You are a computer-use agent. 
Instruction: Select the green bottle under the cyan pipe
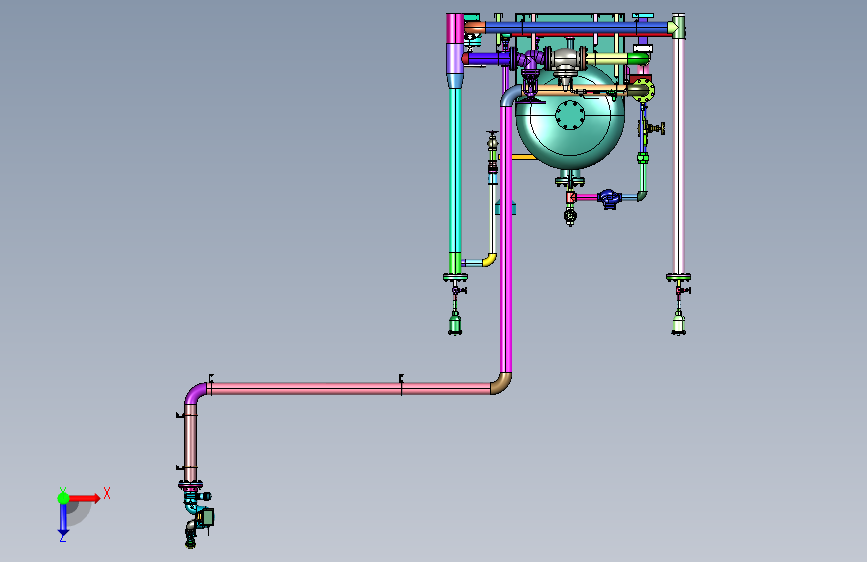coord(455,323)
